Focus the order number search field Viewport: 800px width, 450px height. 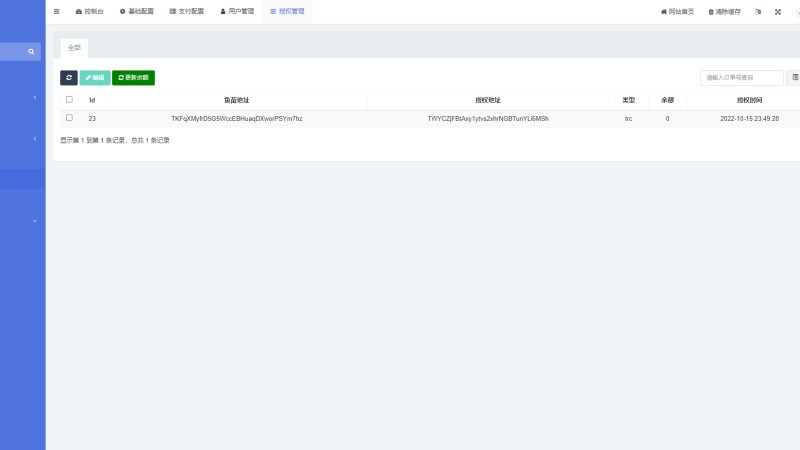742,78
